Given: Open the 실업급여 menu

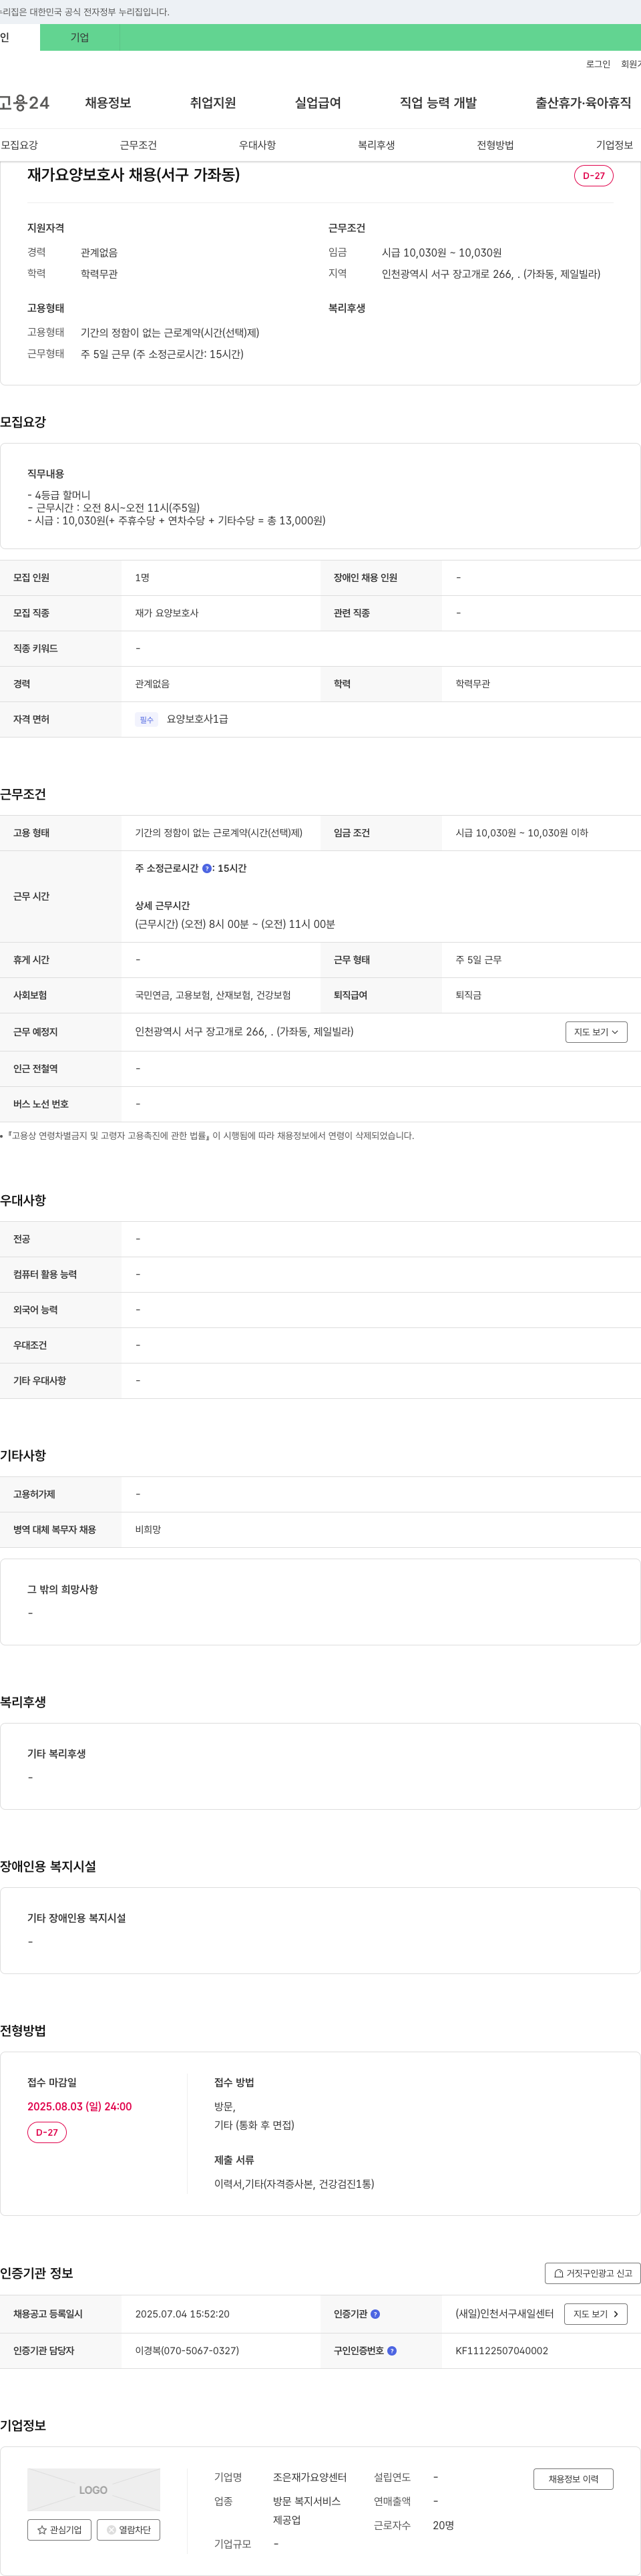Looking at the screenshot, I should 318,103.
